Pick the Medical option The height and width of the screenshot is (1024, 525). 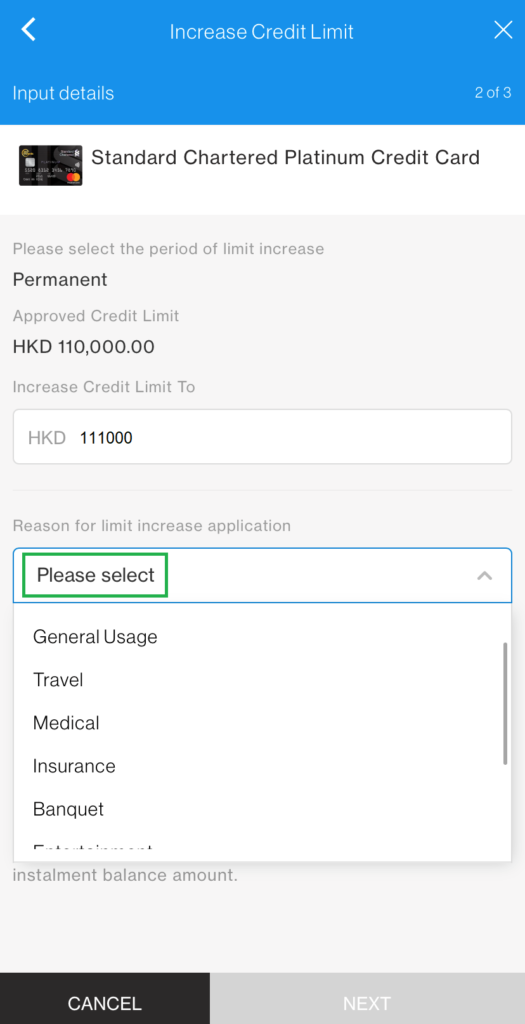point(66,723)
